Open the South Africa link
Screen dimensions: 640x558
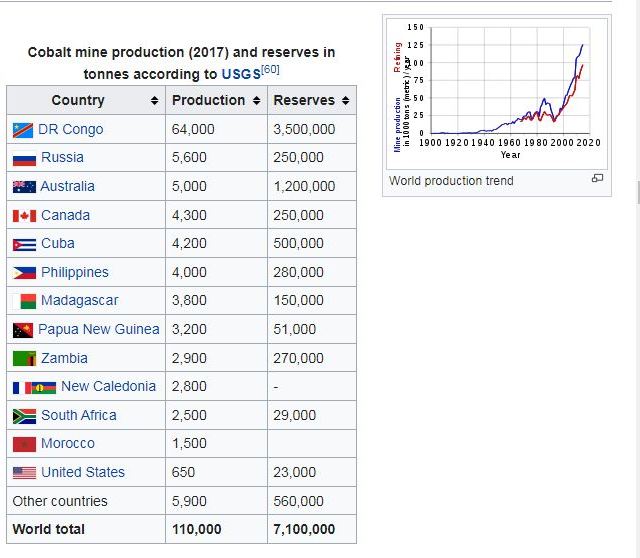click(x=78, y=415)
